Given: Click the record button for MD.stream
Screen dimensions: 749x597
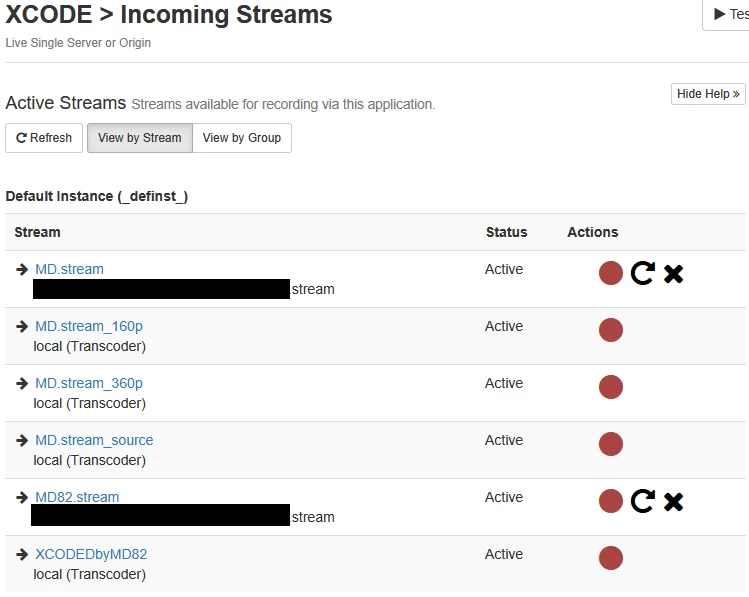Looking at the screenshot, I should point(610,273).
